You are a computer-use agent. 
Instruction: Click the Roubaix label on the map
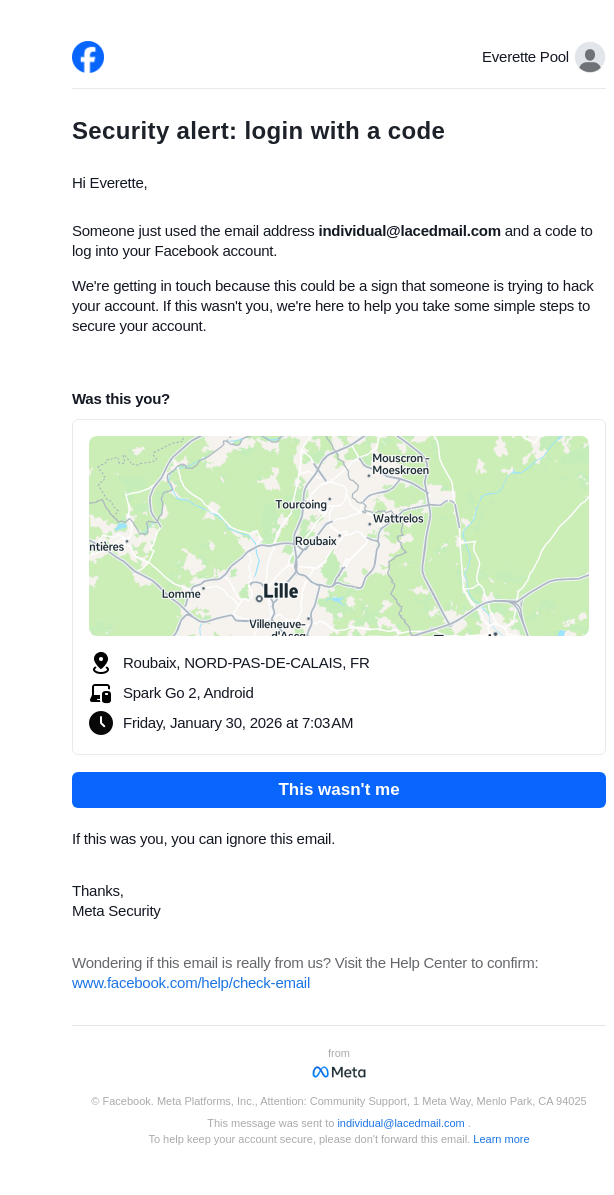[315, 541]
